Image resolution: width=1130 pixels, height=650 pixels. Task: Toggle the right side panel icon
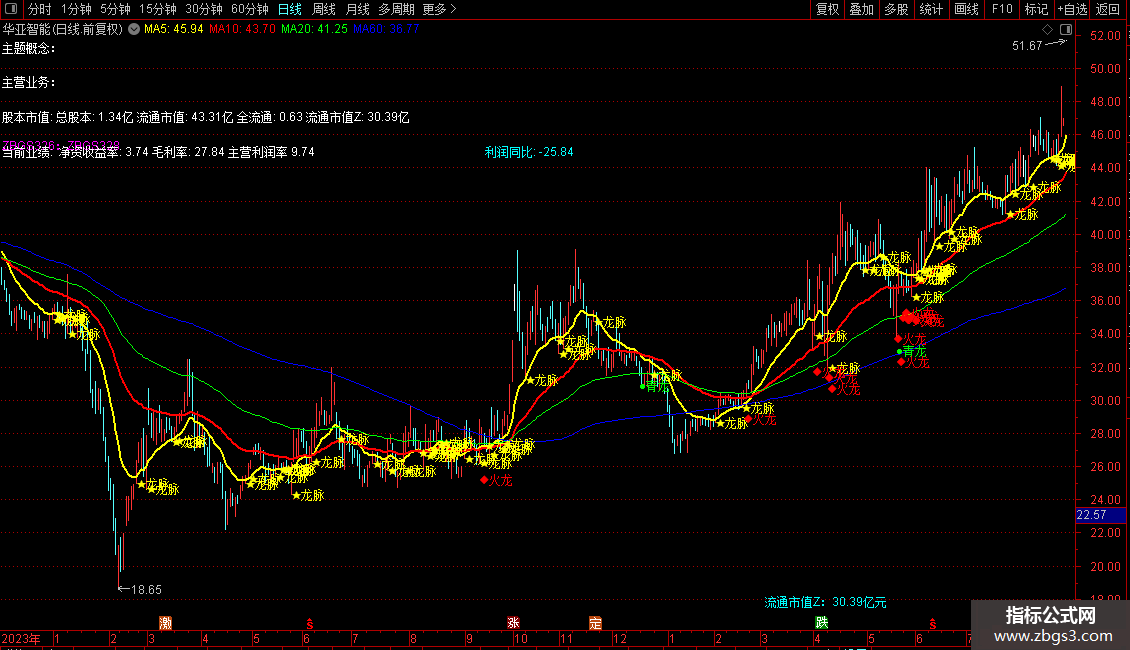coord(1066,30)
